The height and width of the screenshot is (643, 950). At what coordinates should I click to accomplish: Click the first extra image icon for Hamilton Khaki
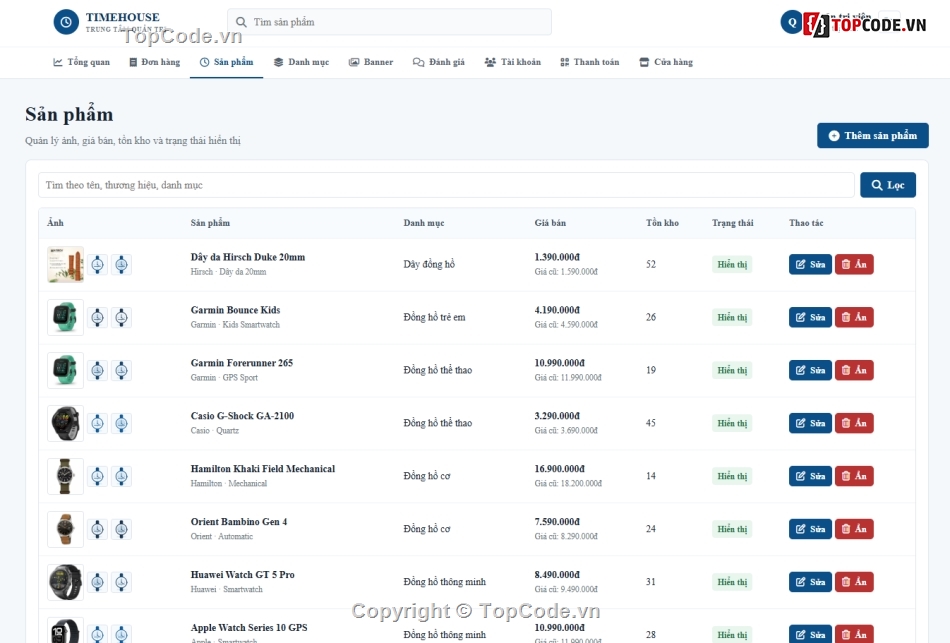(x=98, y=476)
